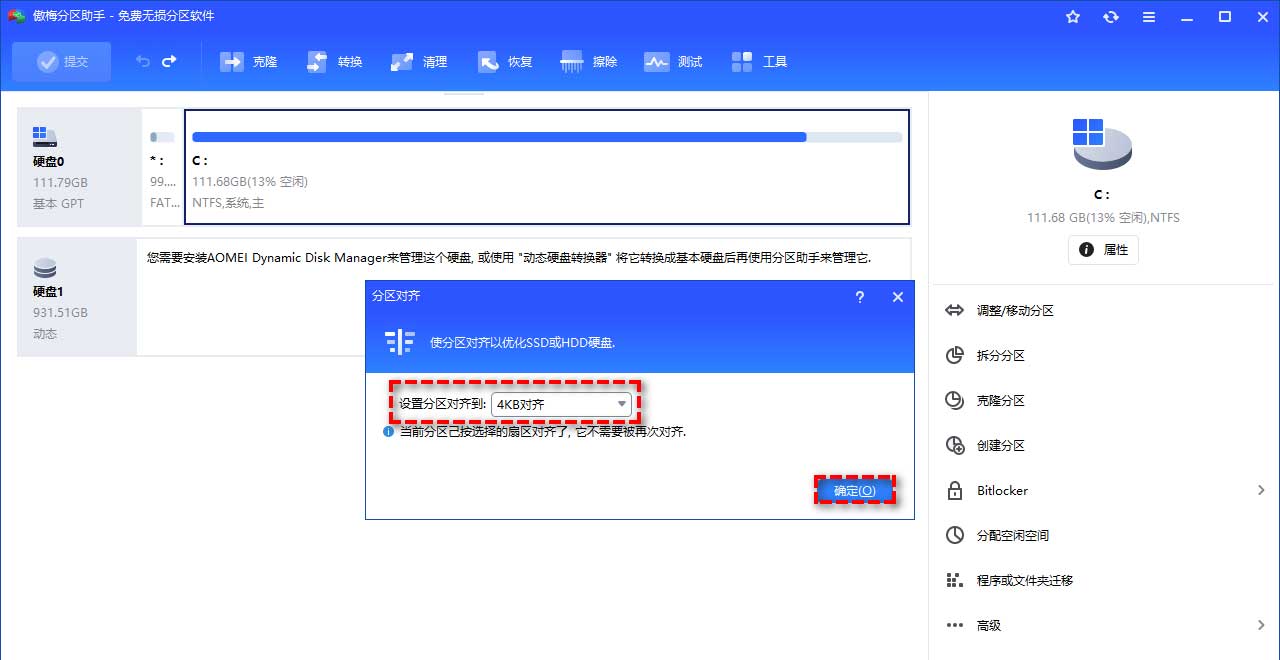Click the 克隆分区 icon
The height and width of the screenshot is (660, 1280).
(955, 401)
